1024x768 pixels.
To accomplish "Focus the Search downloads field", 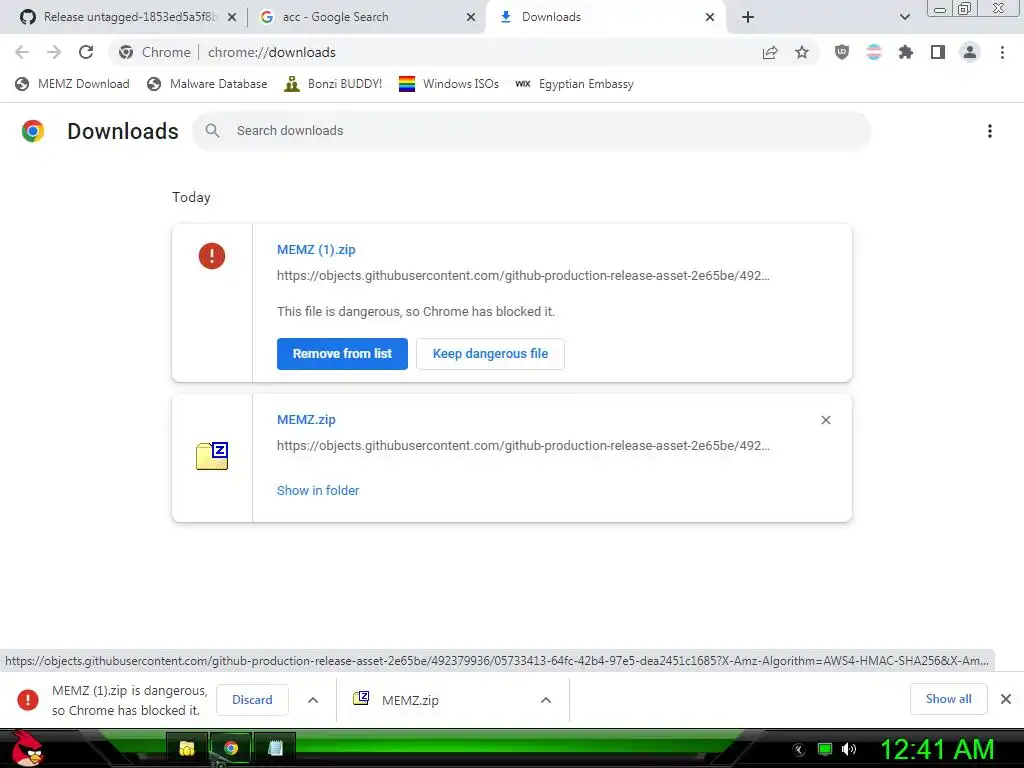I will coord(531,131).
